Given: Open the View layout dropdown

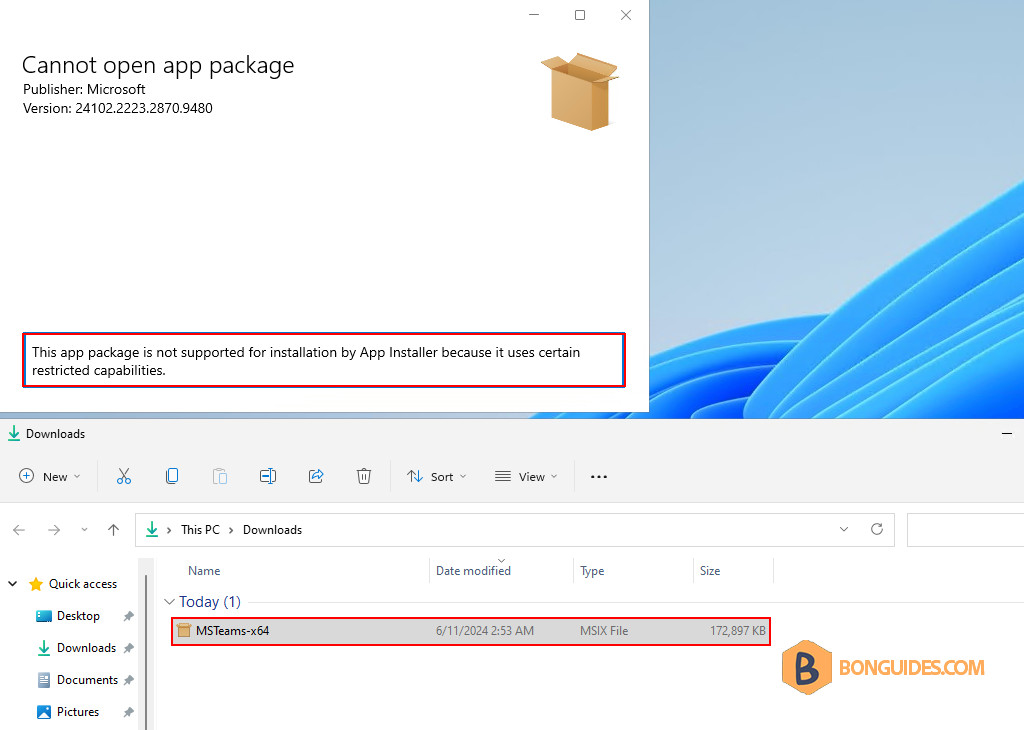Looking at the screenshot, I should tap(526, 477).
